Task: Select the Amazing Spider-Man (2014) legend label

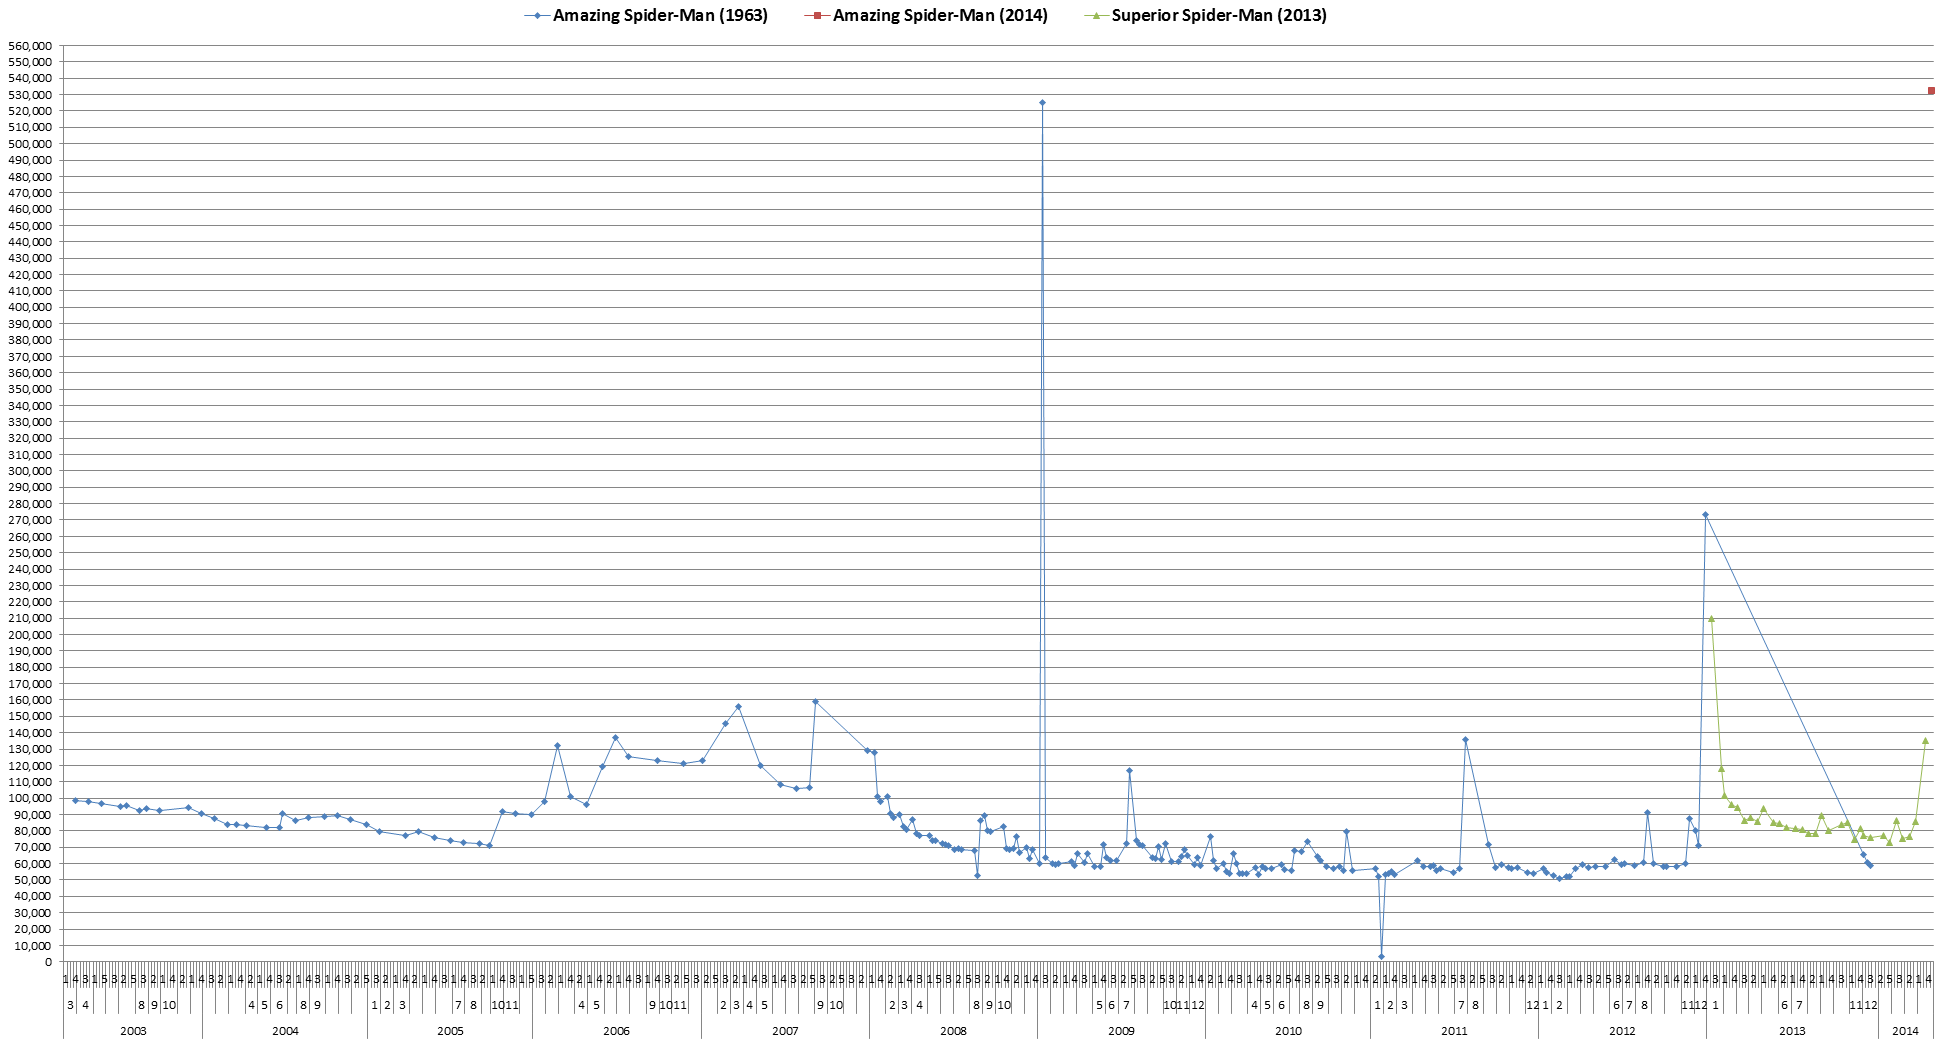Action: pyautogui.click(x=940, y=15)
